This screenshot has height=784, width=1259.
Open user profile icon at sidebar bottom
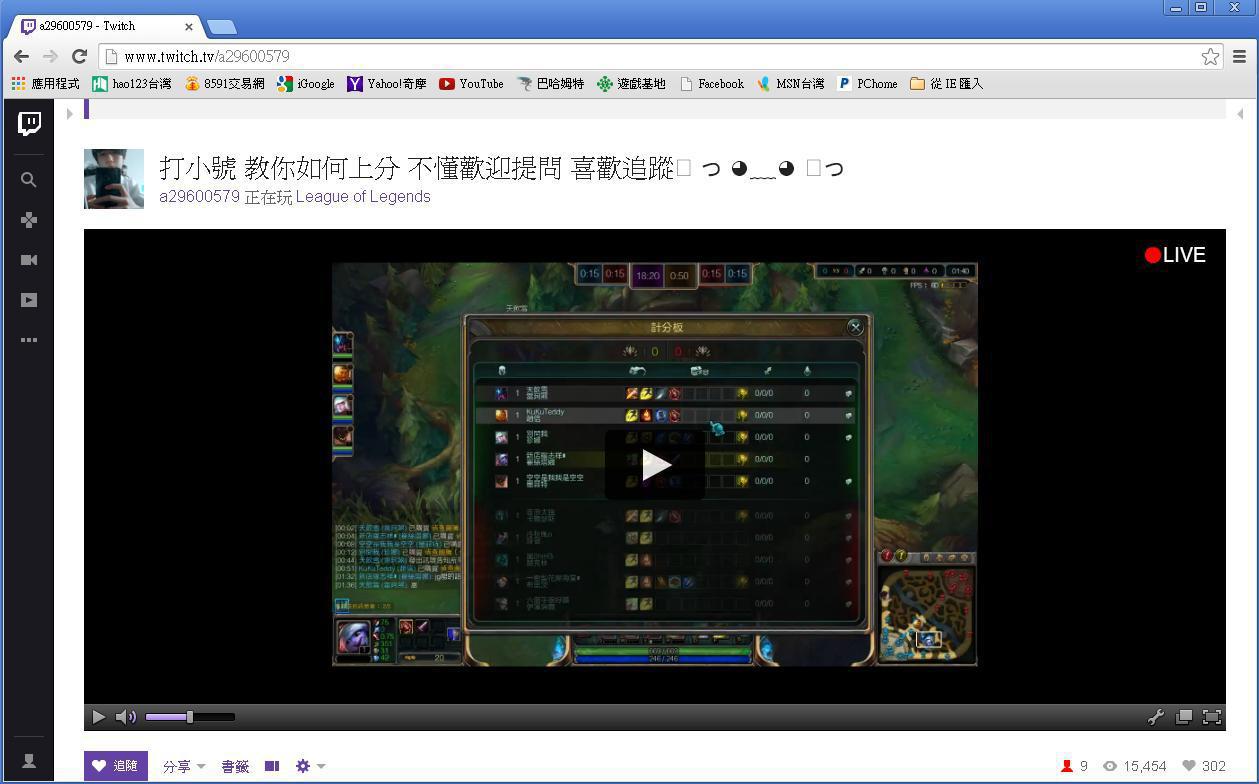(29, 761)
